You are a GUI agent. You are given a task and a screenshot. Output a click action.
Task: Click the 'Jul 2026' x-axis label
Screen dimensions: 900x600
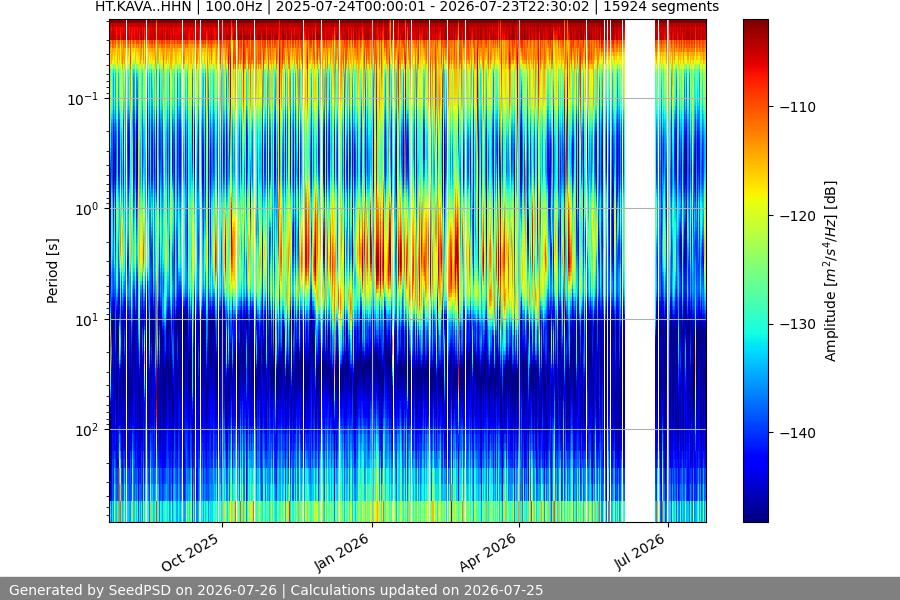[x=640, y=552]
